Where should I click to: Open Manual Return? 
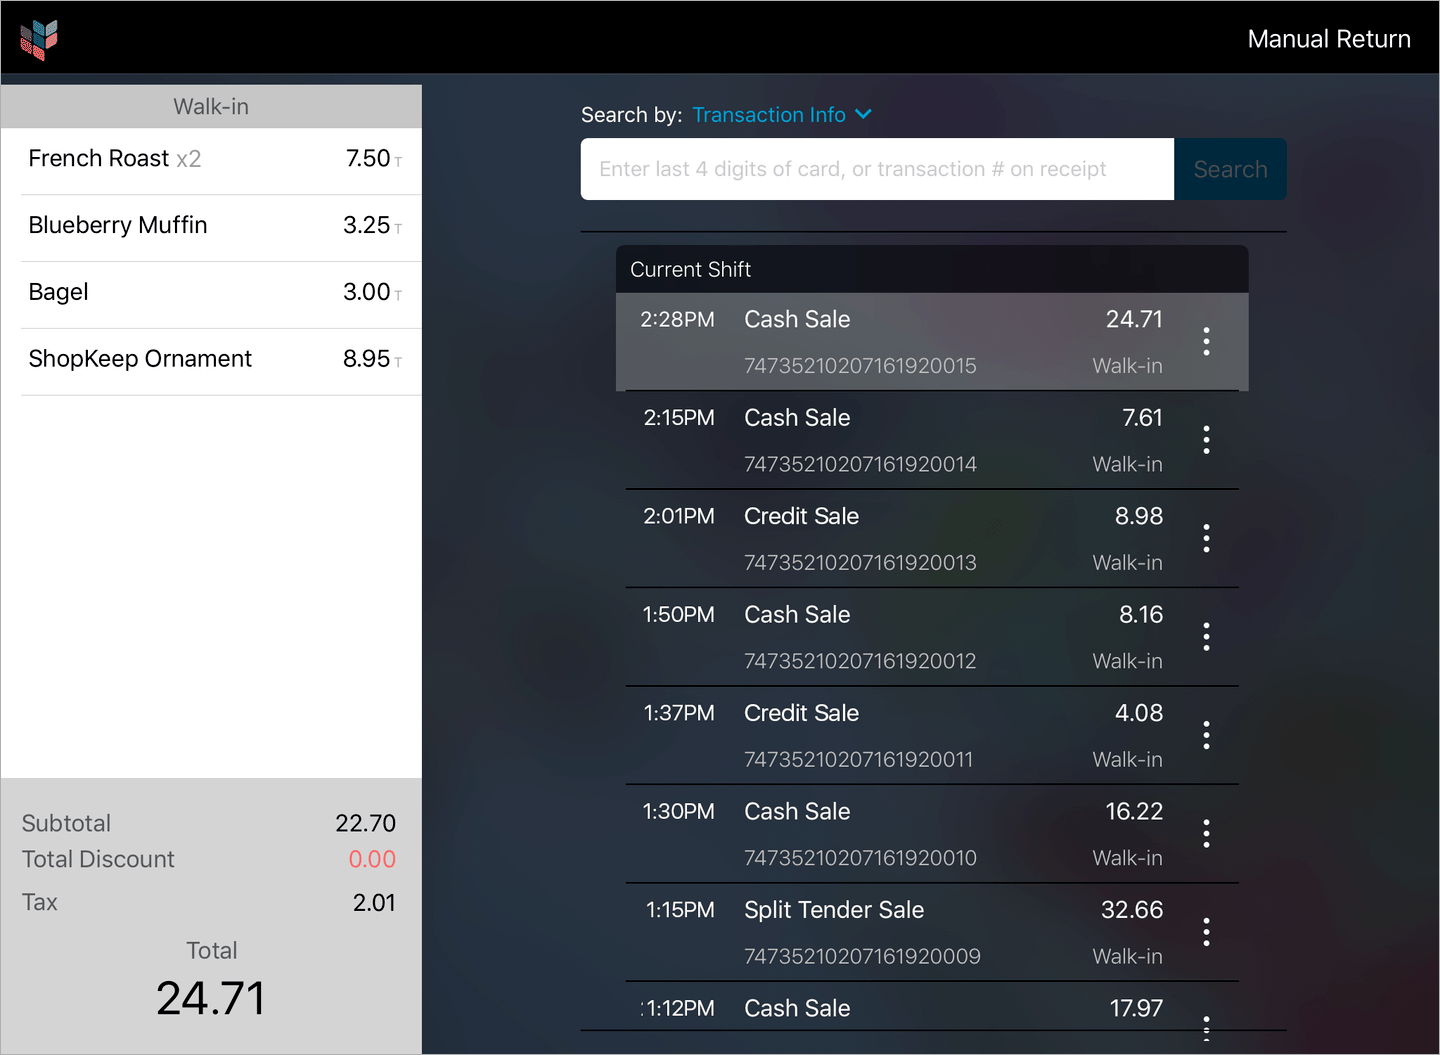[1329, 39]
